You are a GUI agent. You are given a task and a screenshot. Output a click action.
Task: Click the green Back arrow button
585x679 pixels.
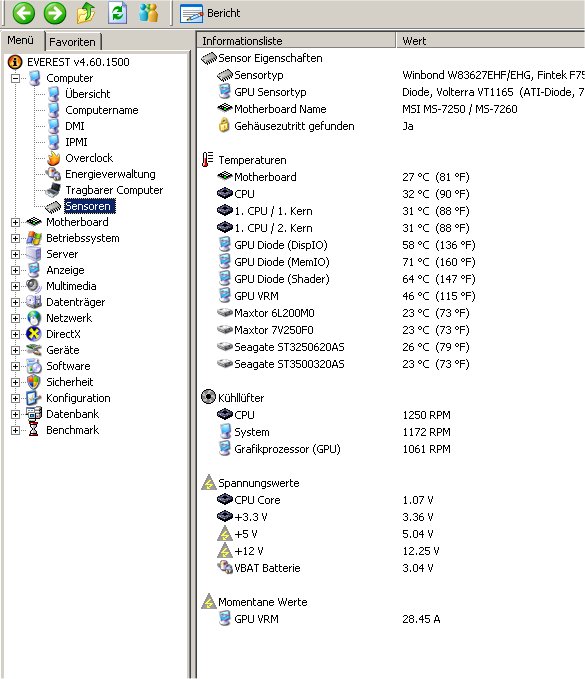(x=23, y=13)
